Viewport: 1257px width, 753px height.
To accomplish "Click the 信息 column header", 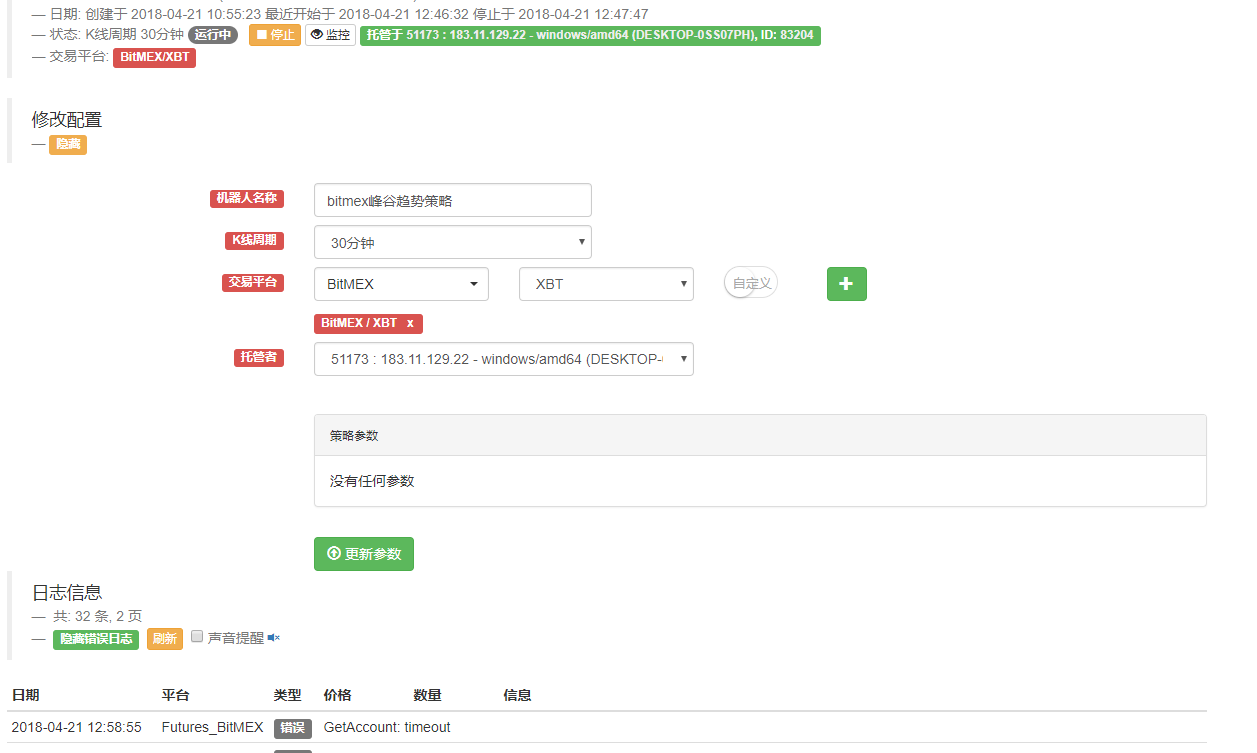I will tap(518, 695).
